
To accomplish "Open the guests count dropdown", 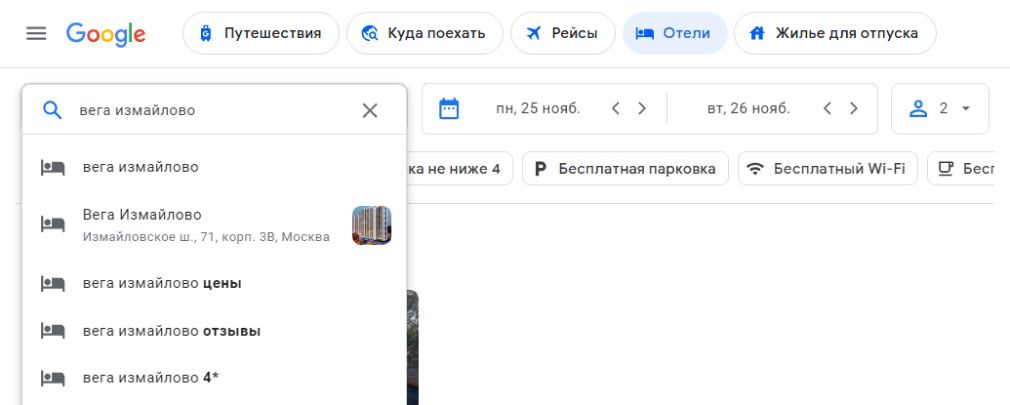I will (940, 109).
